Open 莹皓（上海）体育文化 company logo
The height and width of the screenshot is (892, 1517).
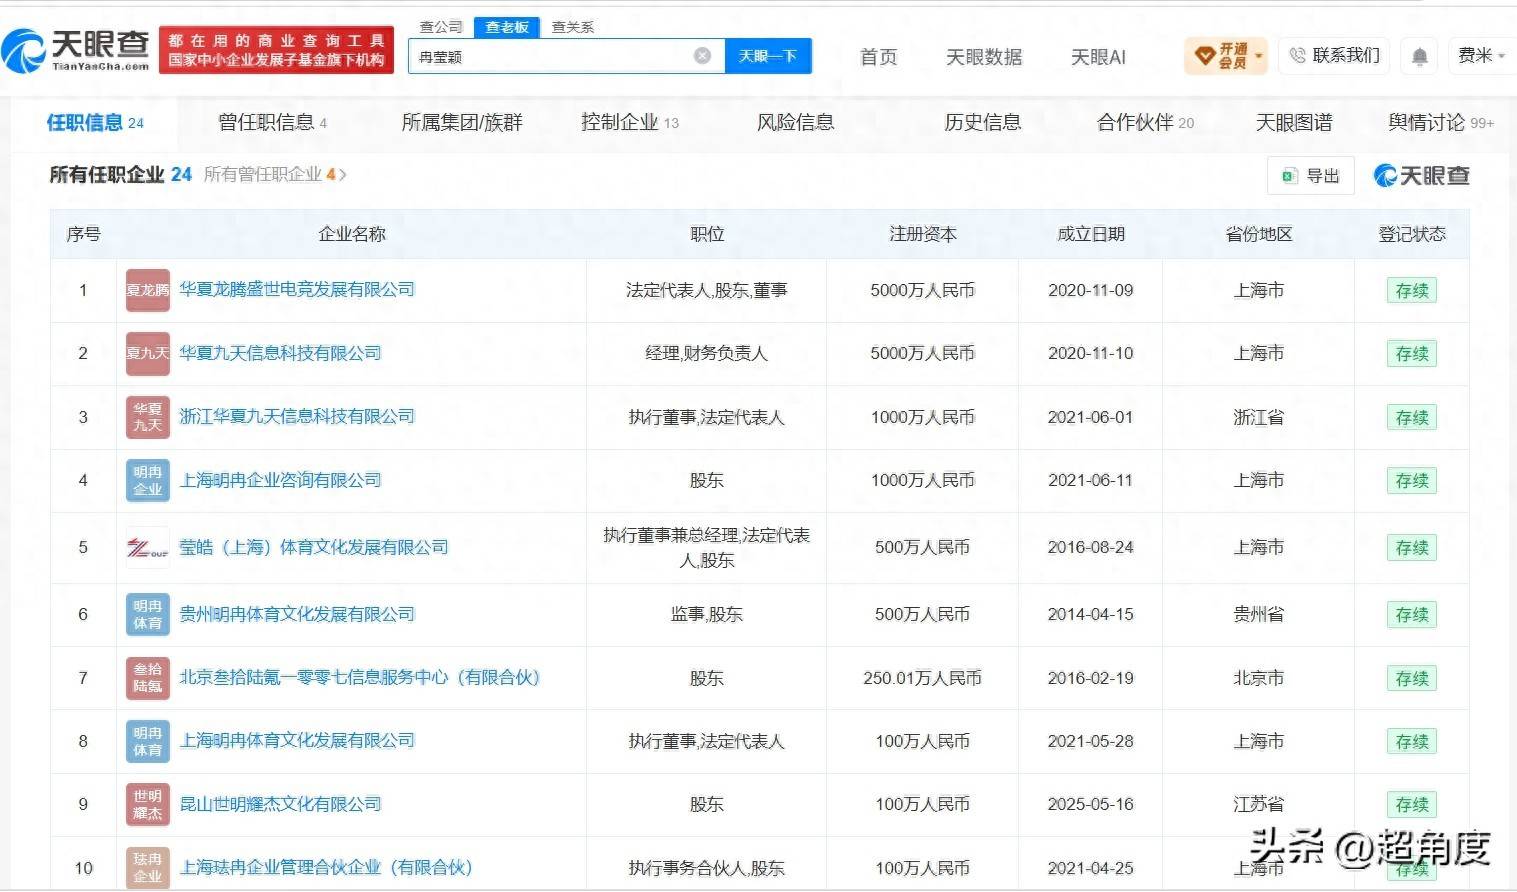tap(148, 547)
